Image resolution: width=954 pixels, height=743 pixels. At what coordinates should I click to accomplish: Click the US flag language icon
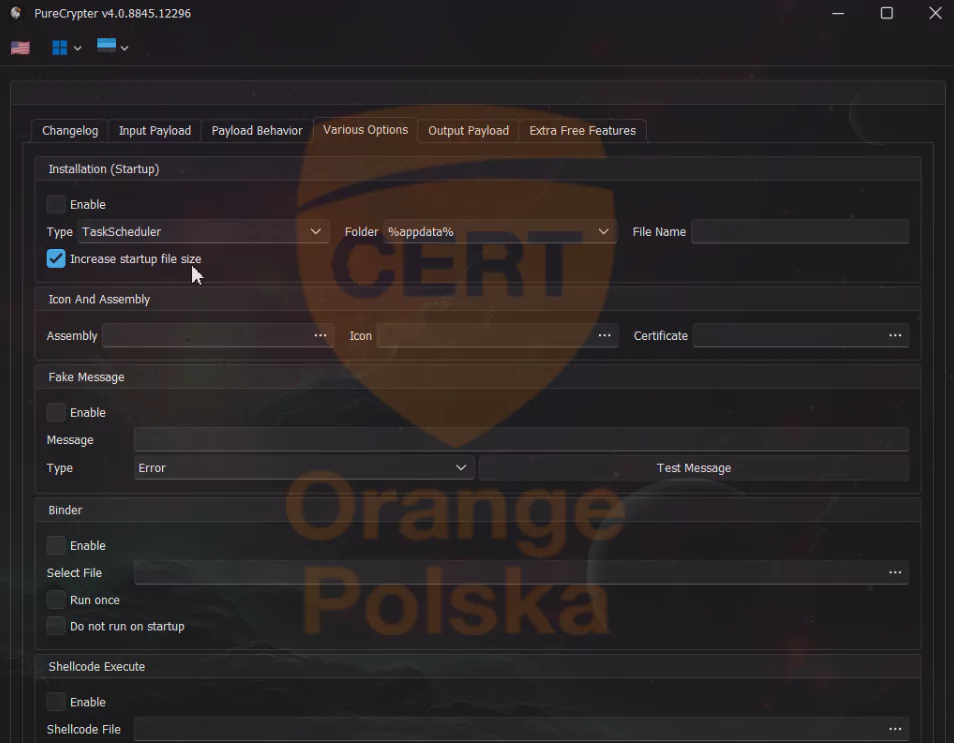[20, 47]
